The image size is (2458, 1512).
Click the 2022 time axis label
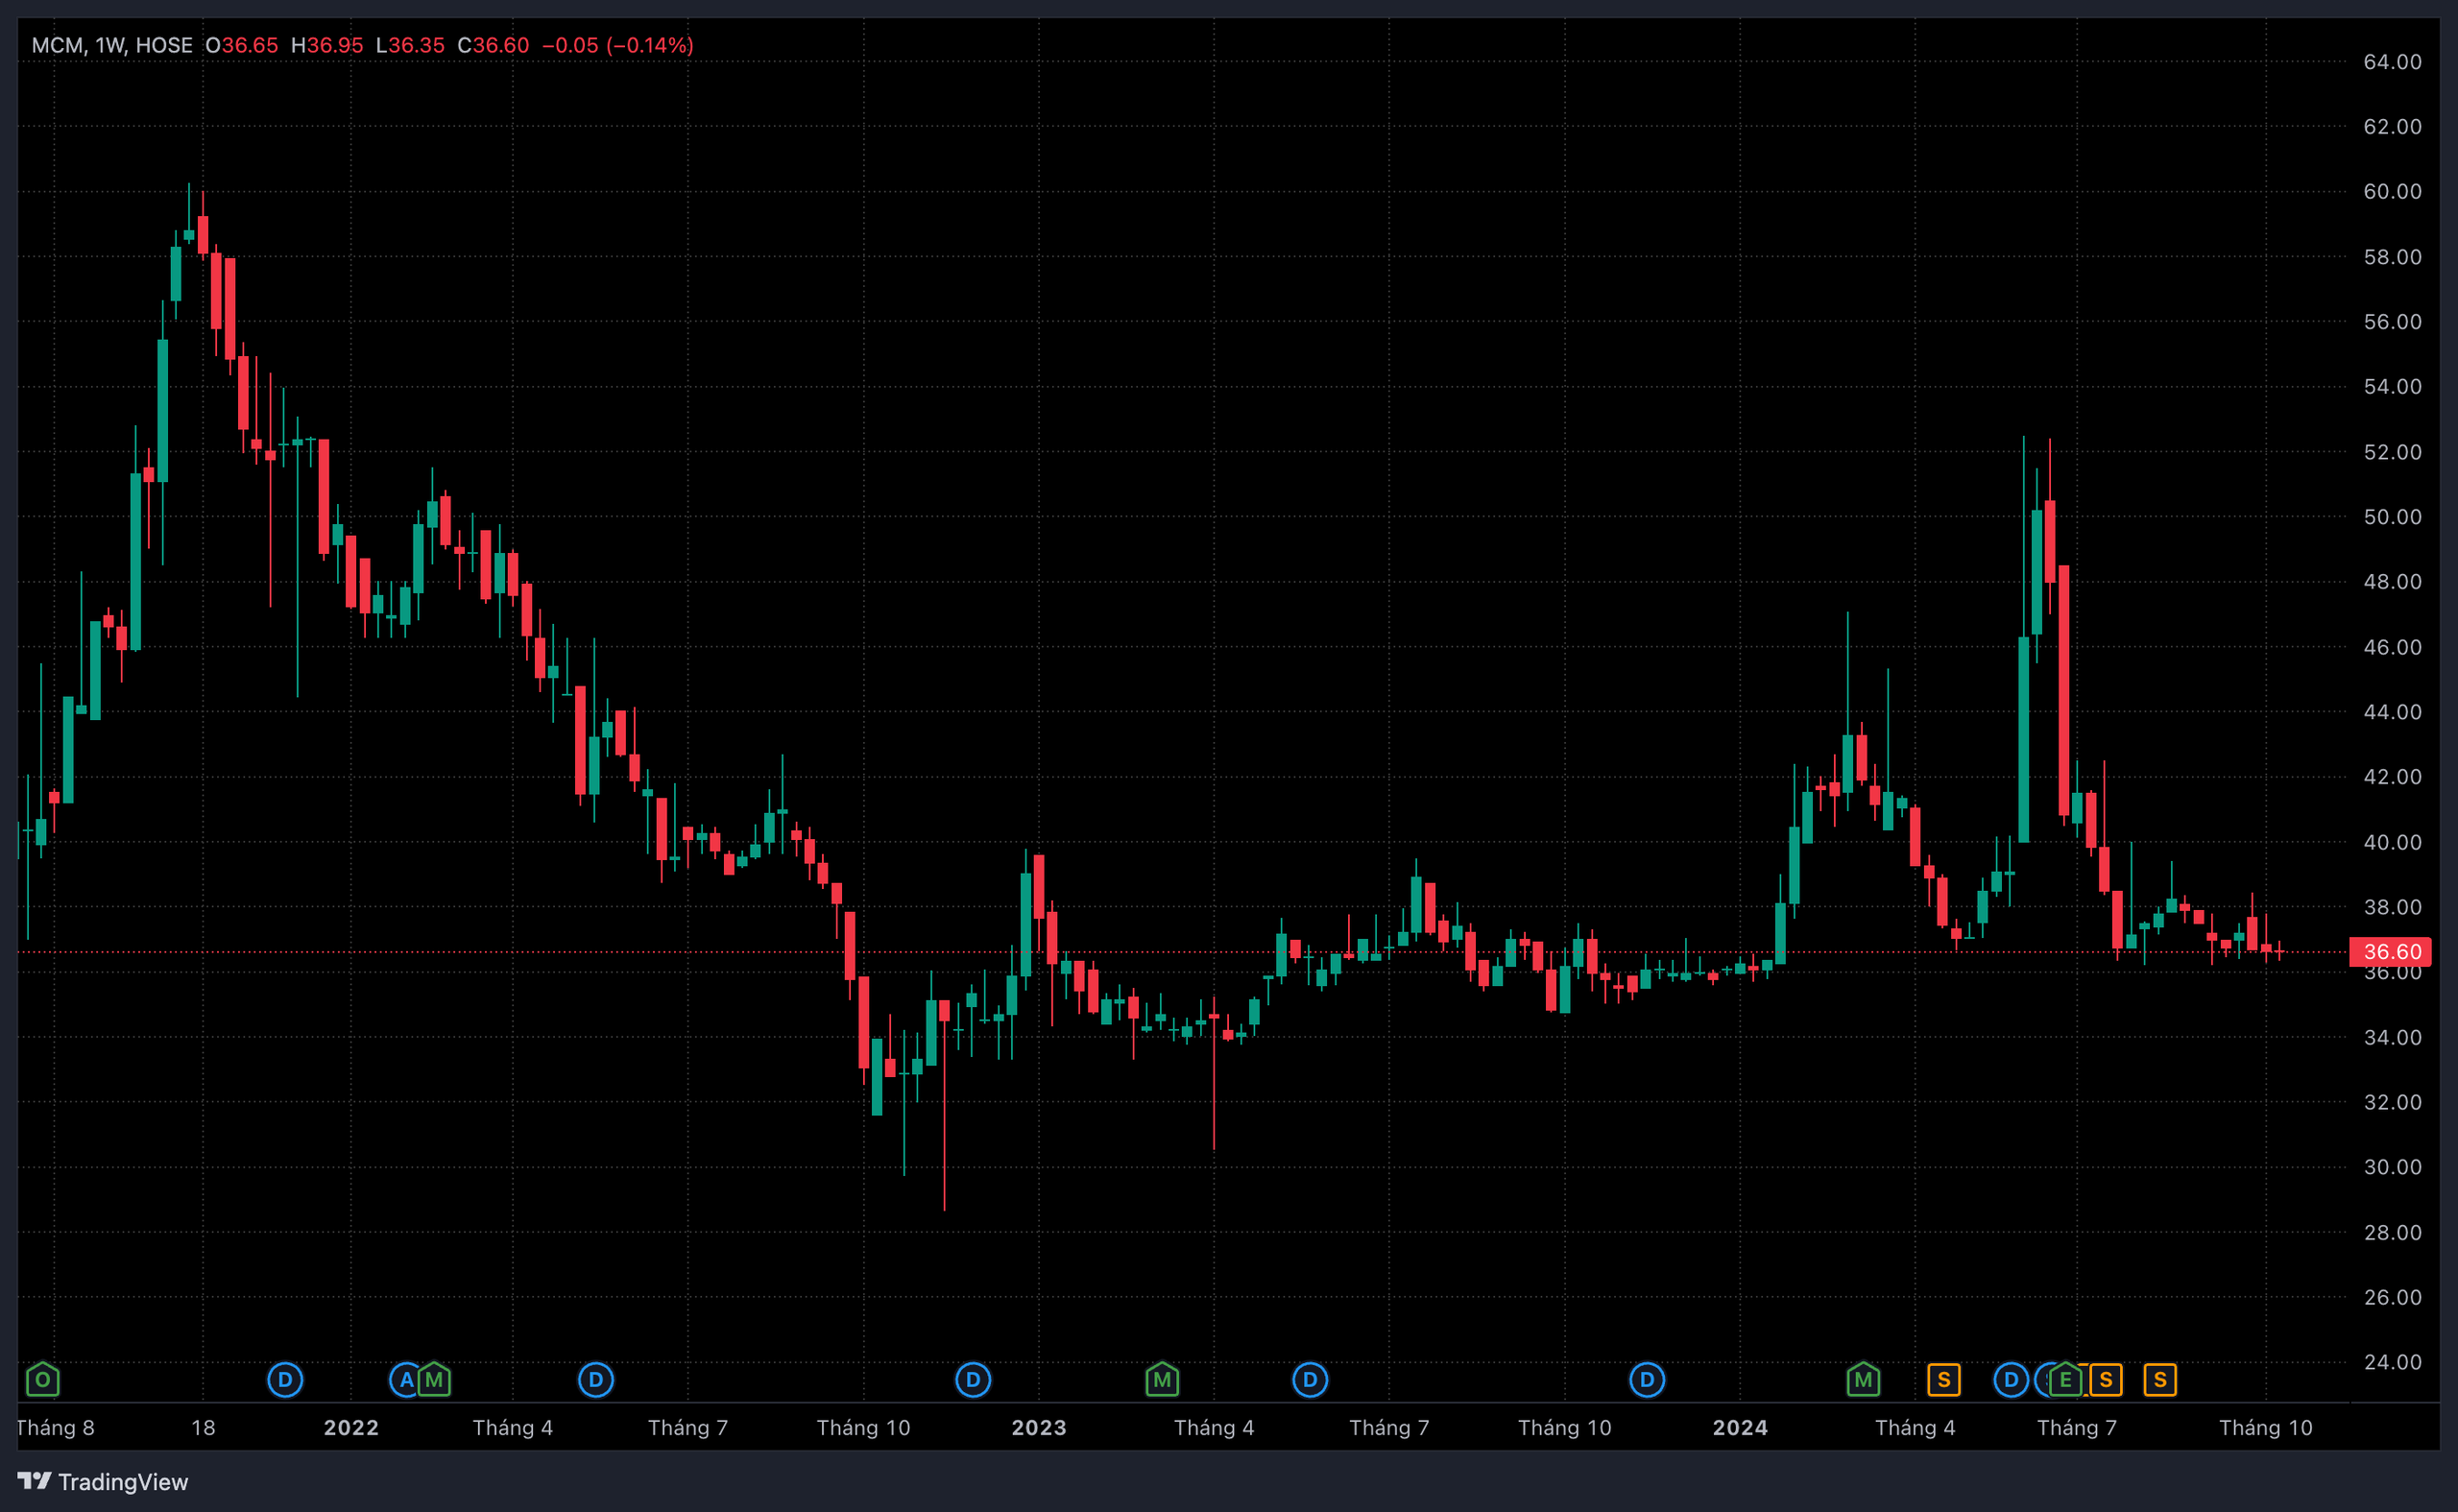(x=351, y=1428)
